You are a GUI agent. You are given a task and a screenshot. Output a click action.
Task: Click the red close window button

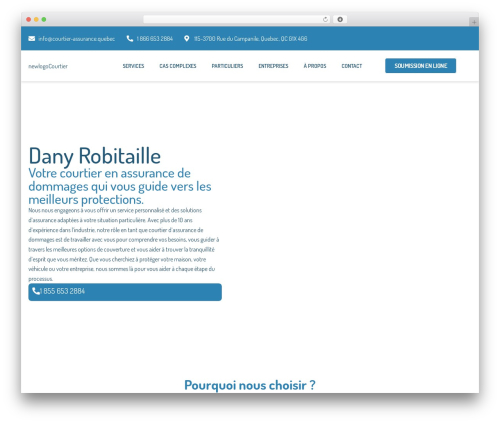pyautogui.click(x=29, y=19)
